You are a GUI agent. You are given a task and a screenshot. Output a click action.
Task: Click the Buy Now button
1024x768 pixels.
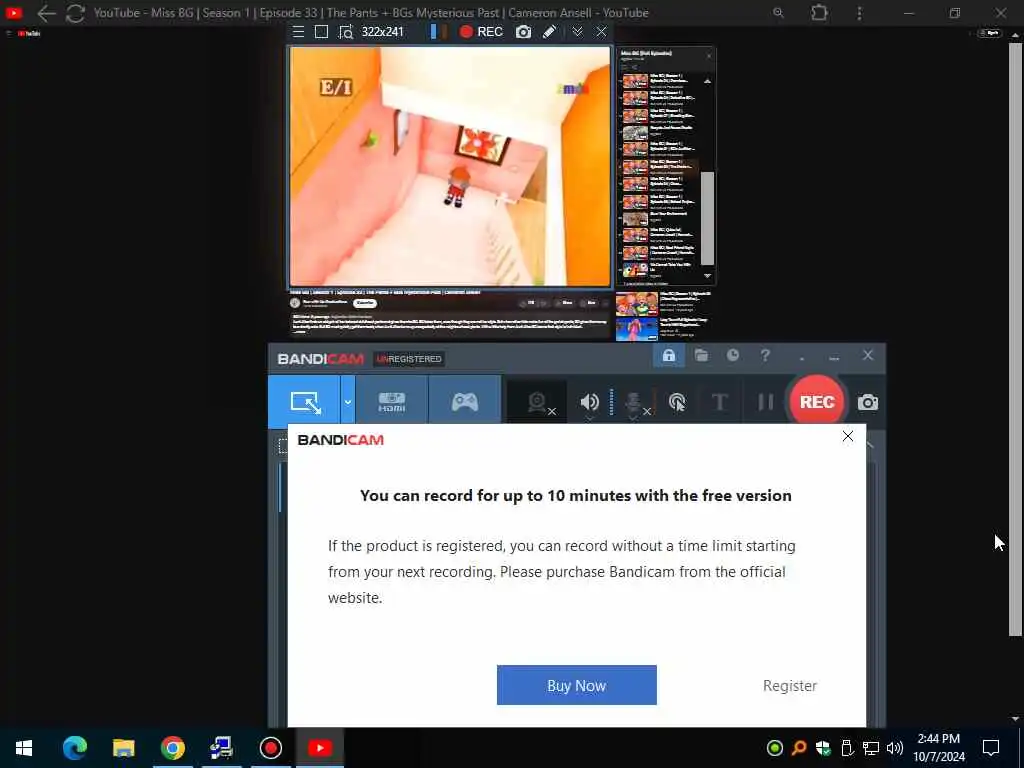tap(577, 685)
